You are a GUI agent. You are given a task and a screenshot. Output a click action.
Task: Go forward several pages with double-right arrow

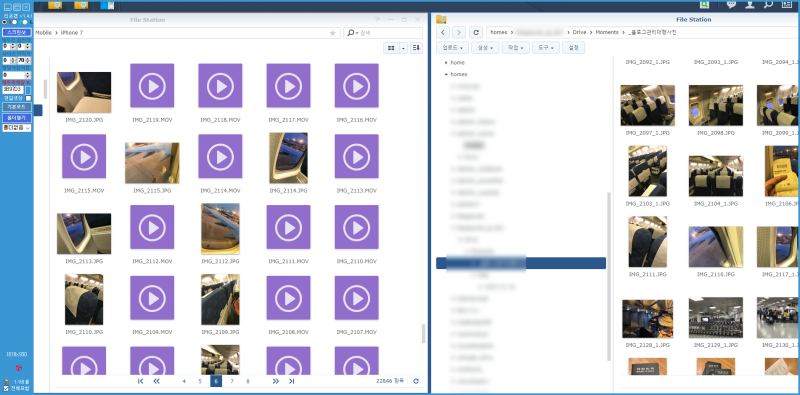(x=276, y=381)
